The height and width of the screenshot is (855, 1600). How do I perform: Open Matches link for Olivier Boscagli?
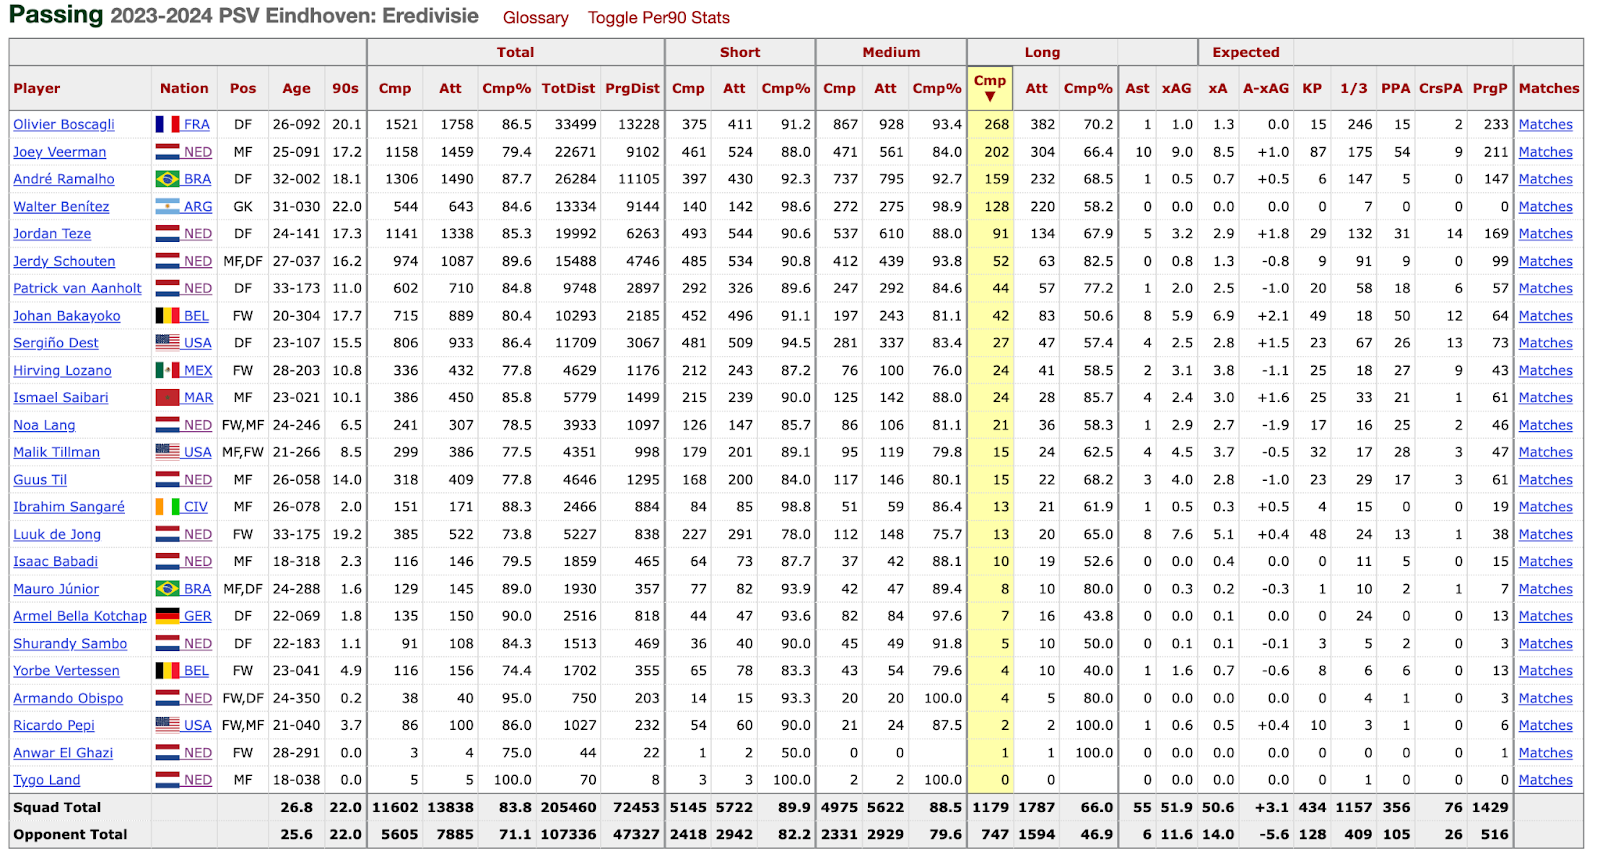tap(1545, 124)
